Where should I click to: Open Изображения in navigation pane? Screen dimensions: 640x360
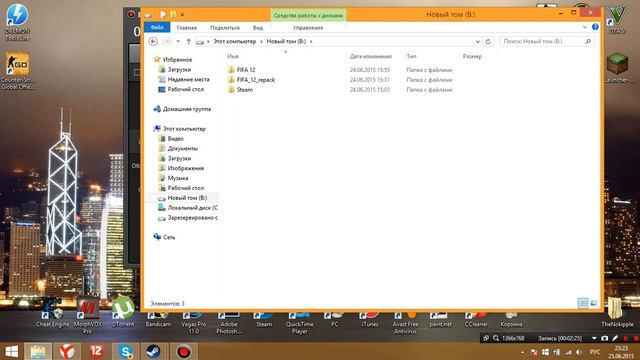pos(186,168)
